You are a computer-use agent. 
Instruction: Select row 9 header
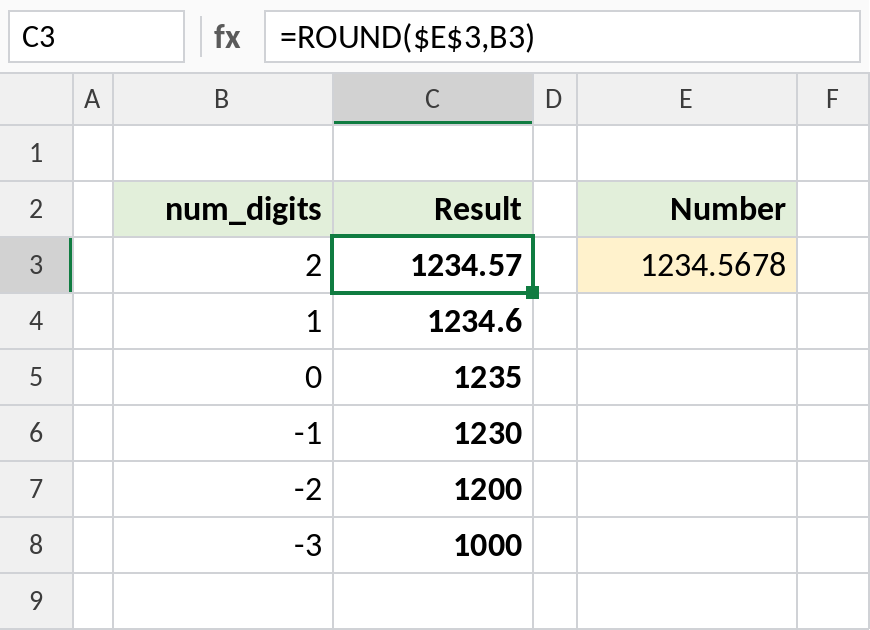point(36,601)
